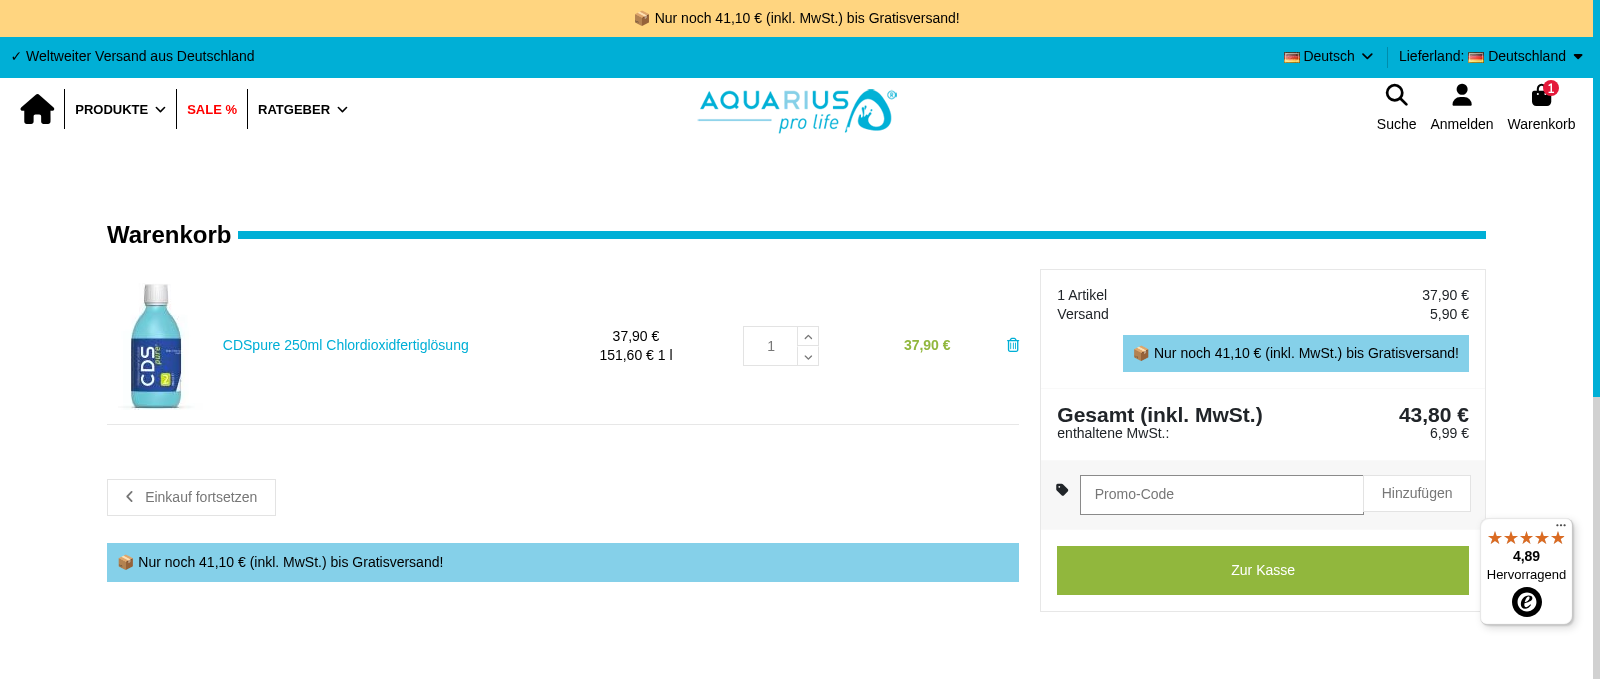The height and width of the screenshot is (679, 1600).
Task: Add promo code with Hinzufügen button
Action: [x=1416, y=494]
